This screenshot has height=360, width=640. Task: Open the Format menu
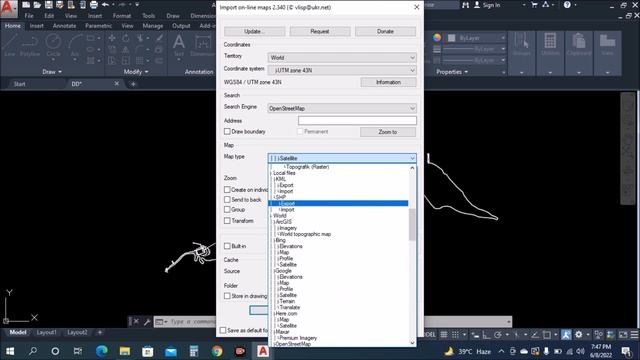[122, 16]
